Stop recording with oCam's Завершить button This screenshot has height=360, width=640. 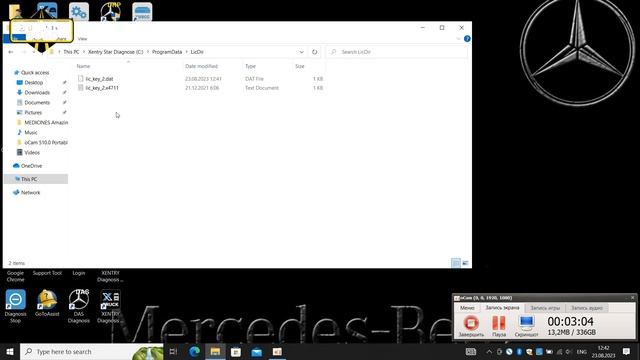pyautogui.click(x=471, y=326)
